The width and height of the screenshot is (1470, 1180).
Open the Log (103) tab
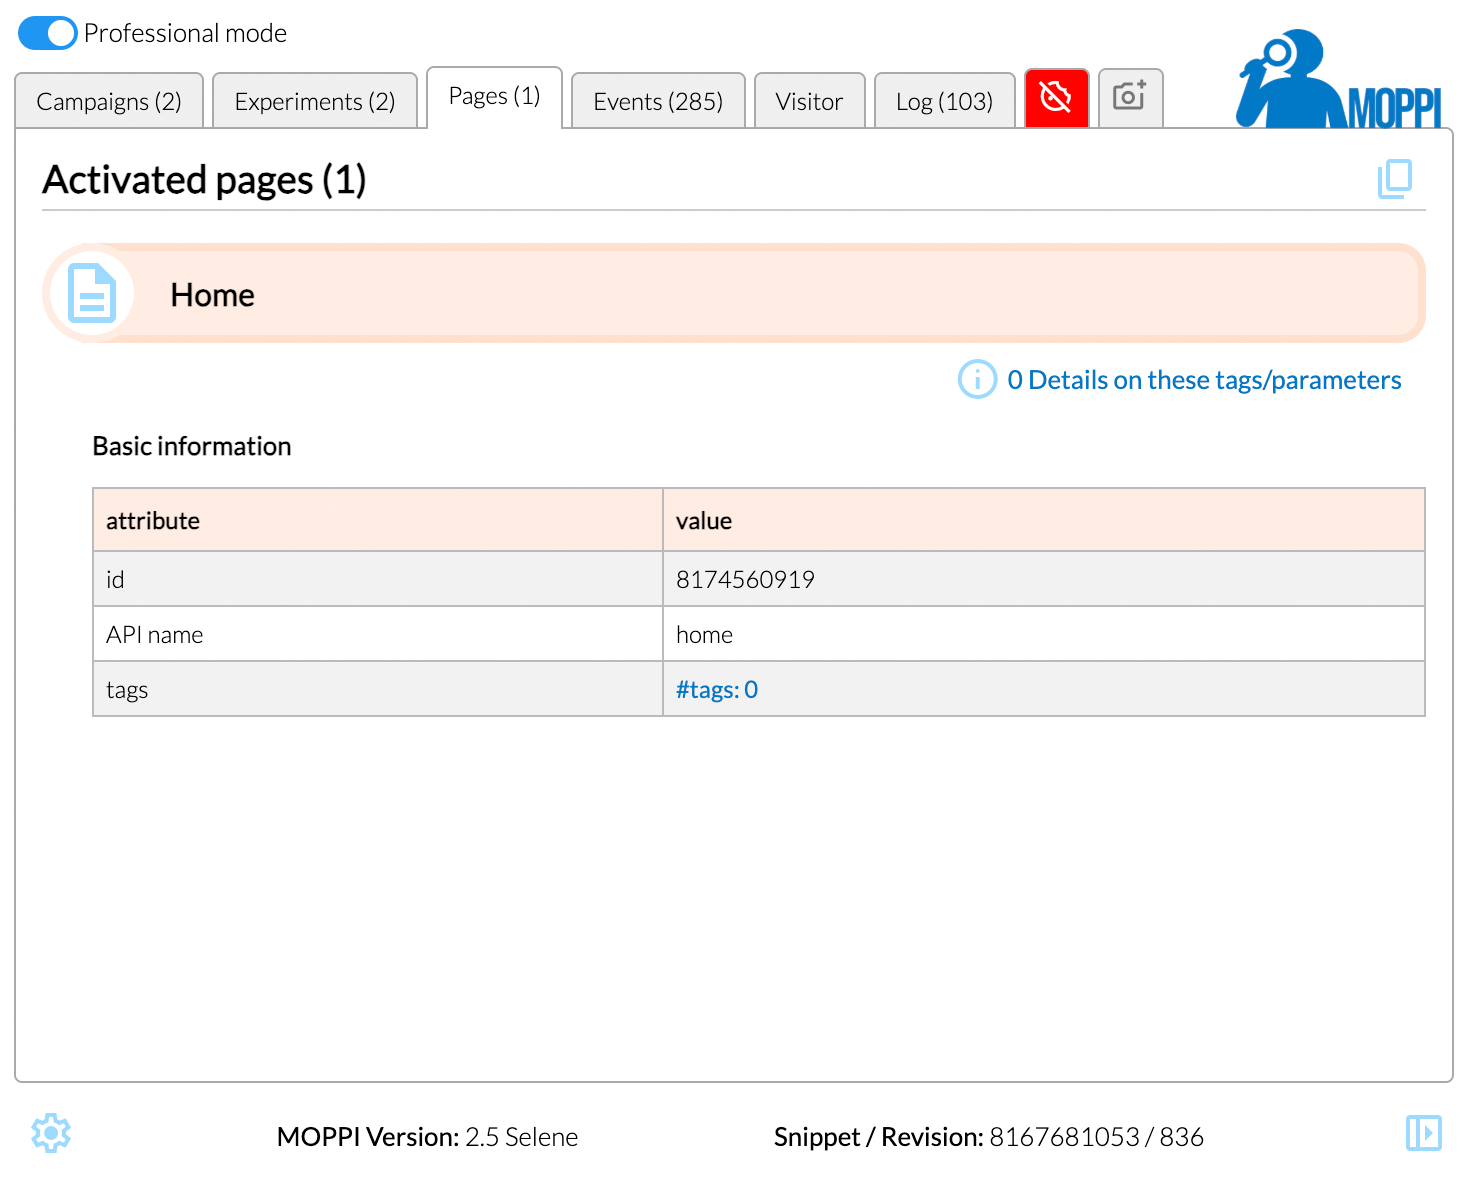[x=944, y=102]
